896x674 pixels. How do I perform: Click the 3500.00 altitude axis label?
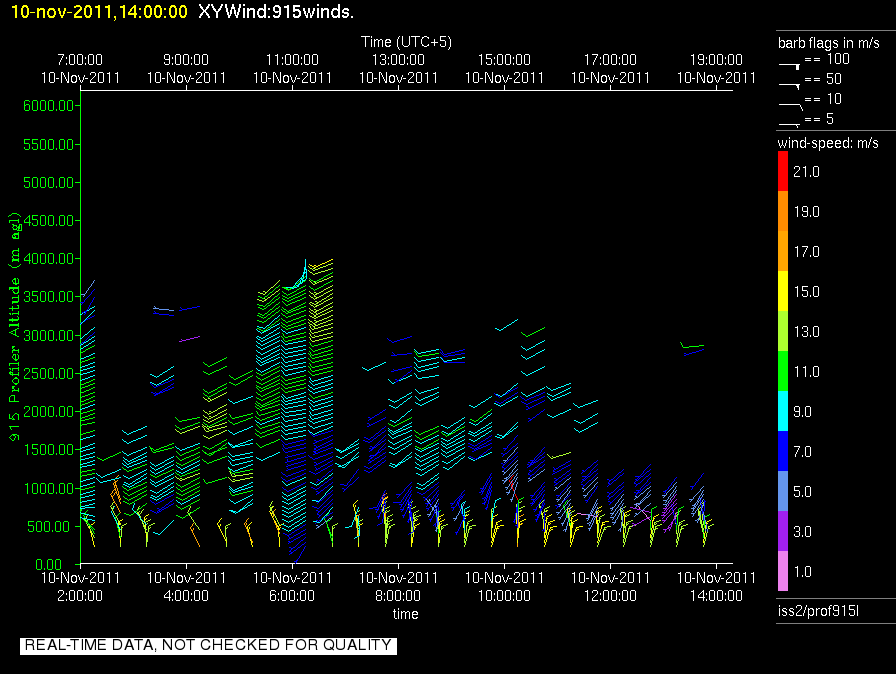[x=49, y=296]
